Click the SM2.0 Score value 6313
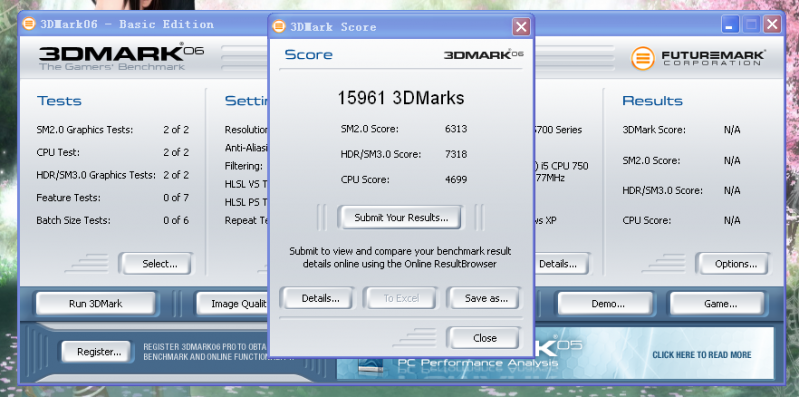The height and width of the screenshot is (397, 799). [456, 129]
